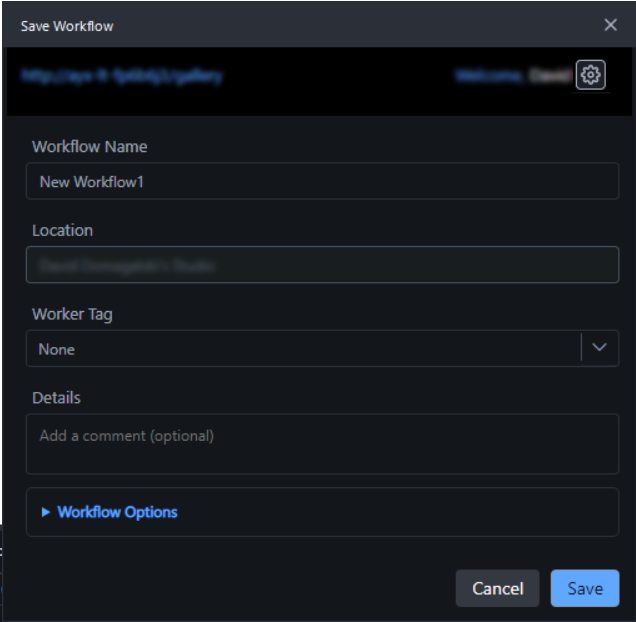
Task: Open settings with the gear icon
Action: click(x=591, y=75)
